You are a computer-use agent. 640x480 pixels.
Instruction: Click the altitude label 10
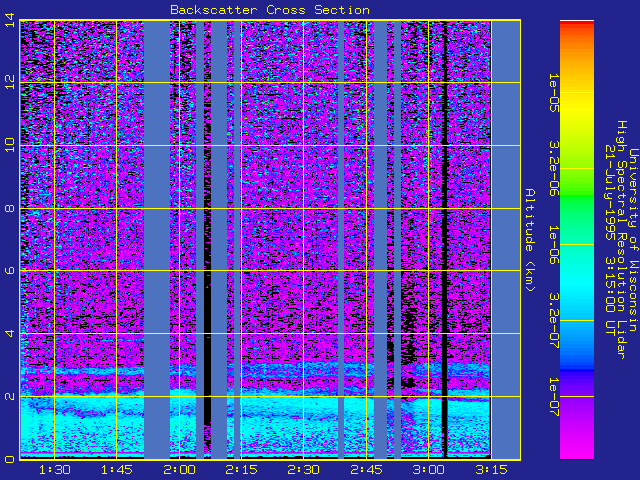tap(10, 145)
